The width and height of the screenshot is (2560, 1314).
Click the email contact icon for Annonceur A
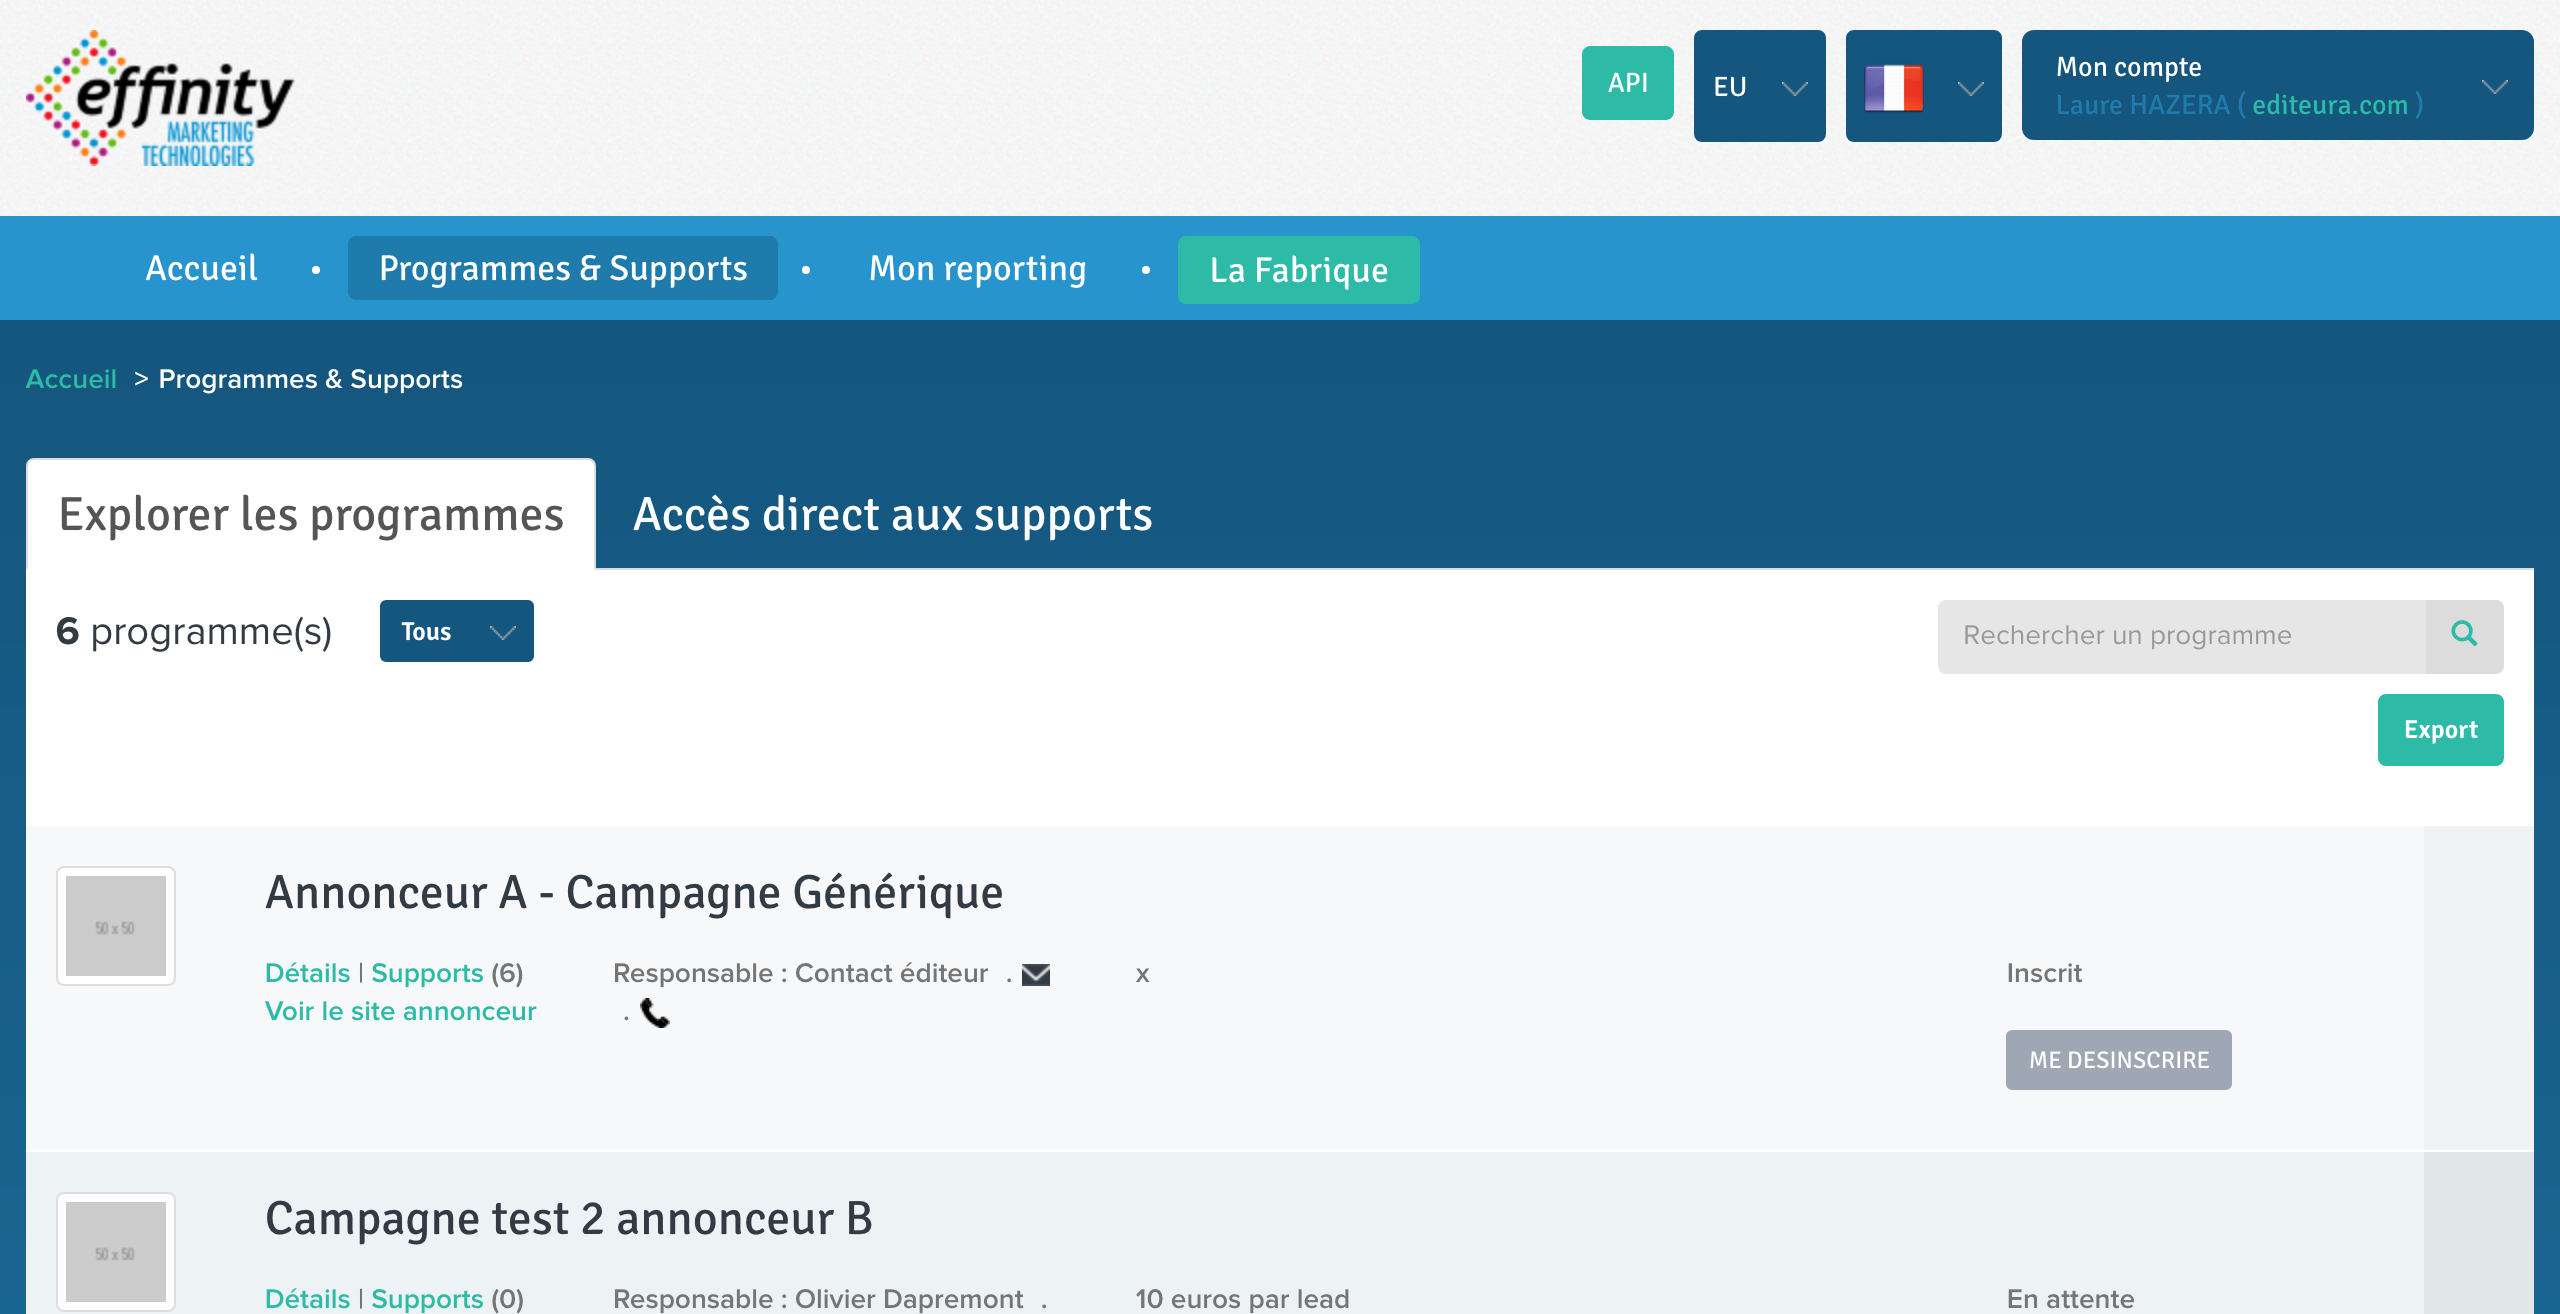(1039, 972)
